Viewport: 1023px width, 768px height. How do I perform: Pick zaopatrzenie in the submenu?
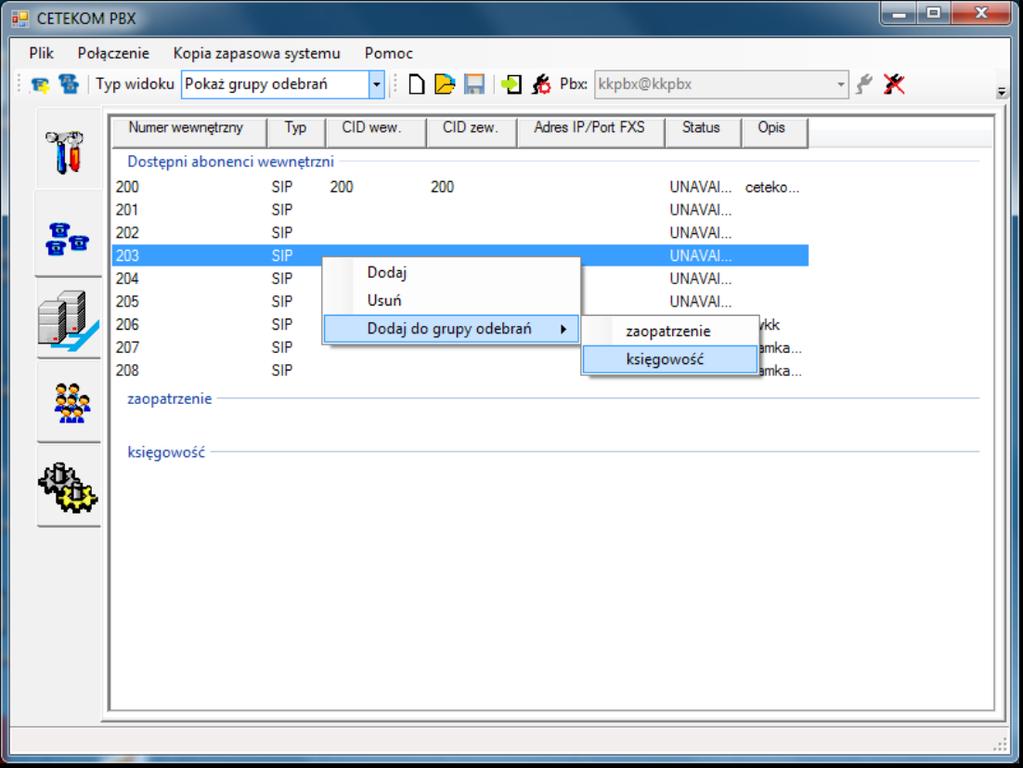click(670, 331)
